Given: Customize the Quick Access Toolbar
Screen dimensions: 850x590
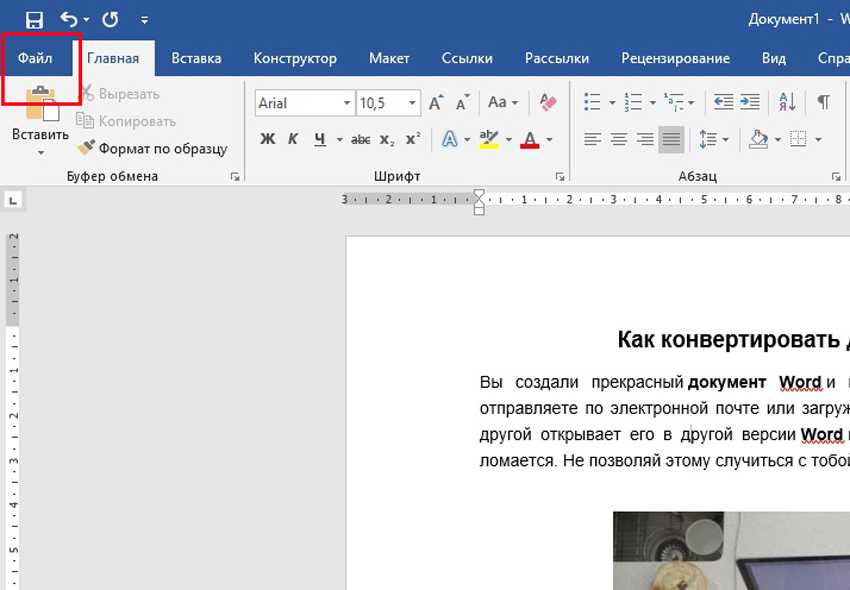Looking at the screenshot, I should [x=144, y=20].
